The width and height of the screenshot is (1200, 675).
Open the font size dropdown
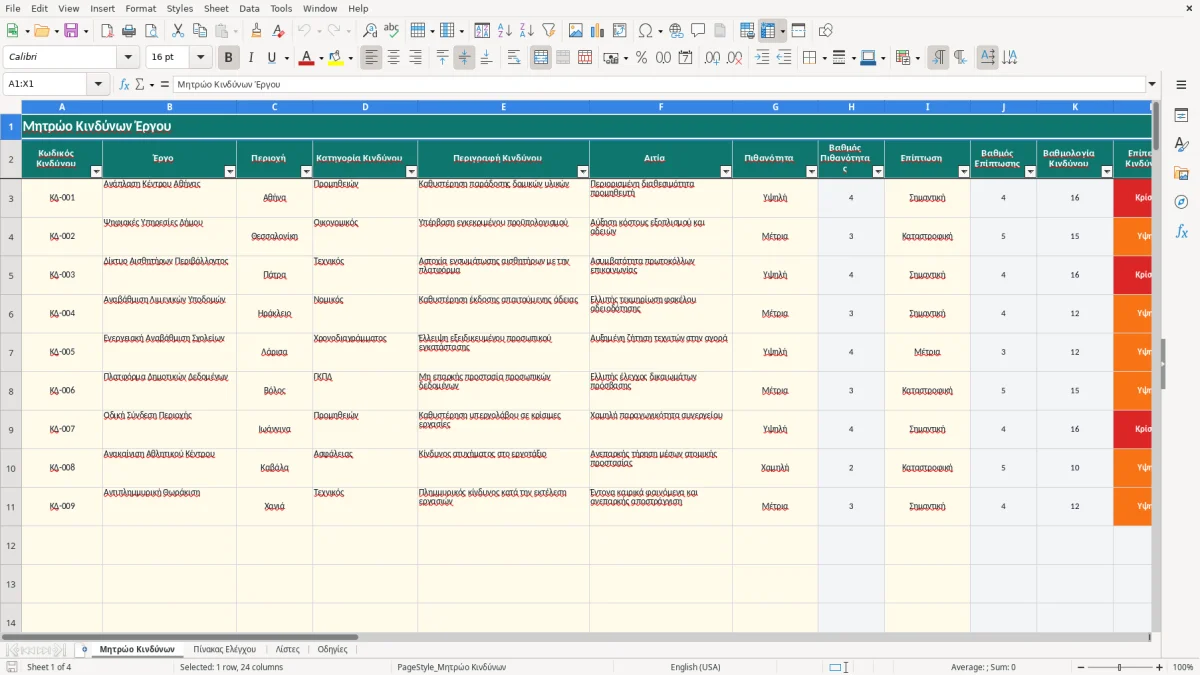click(201, 58)
